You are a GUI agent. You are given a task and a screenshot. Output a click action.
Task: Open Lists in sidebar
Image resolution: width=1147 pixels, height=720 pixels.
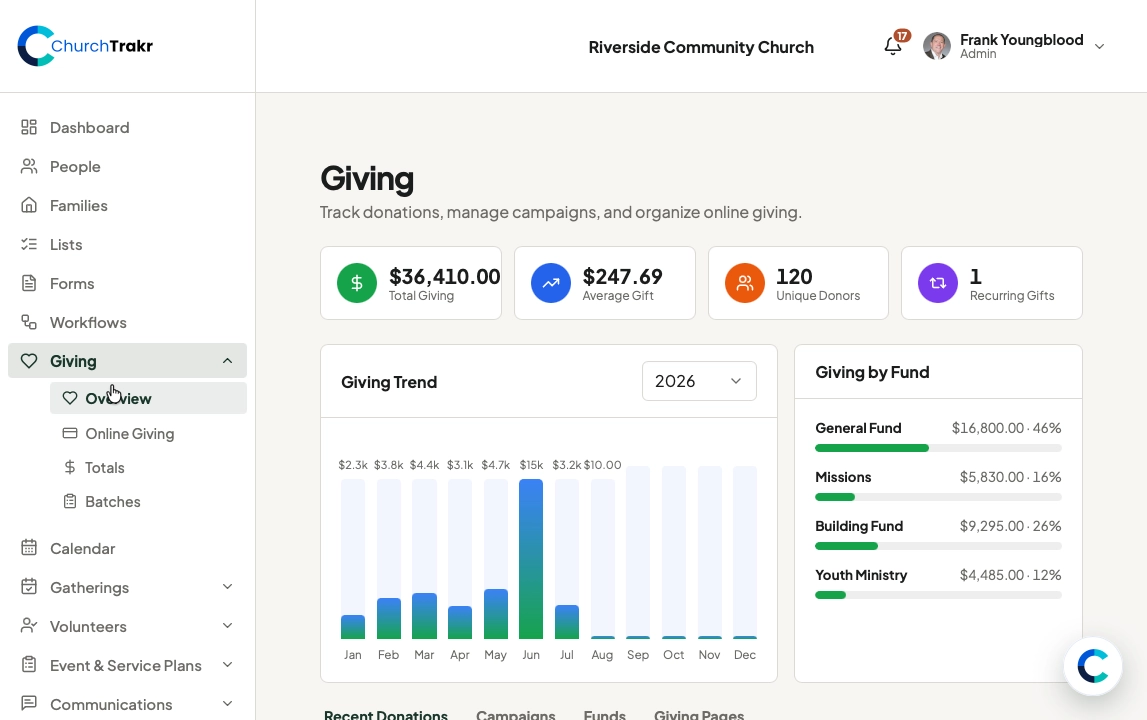pyautogui.click(x=66, y=244)
